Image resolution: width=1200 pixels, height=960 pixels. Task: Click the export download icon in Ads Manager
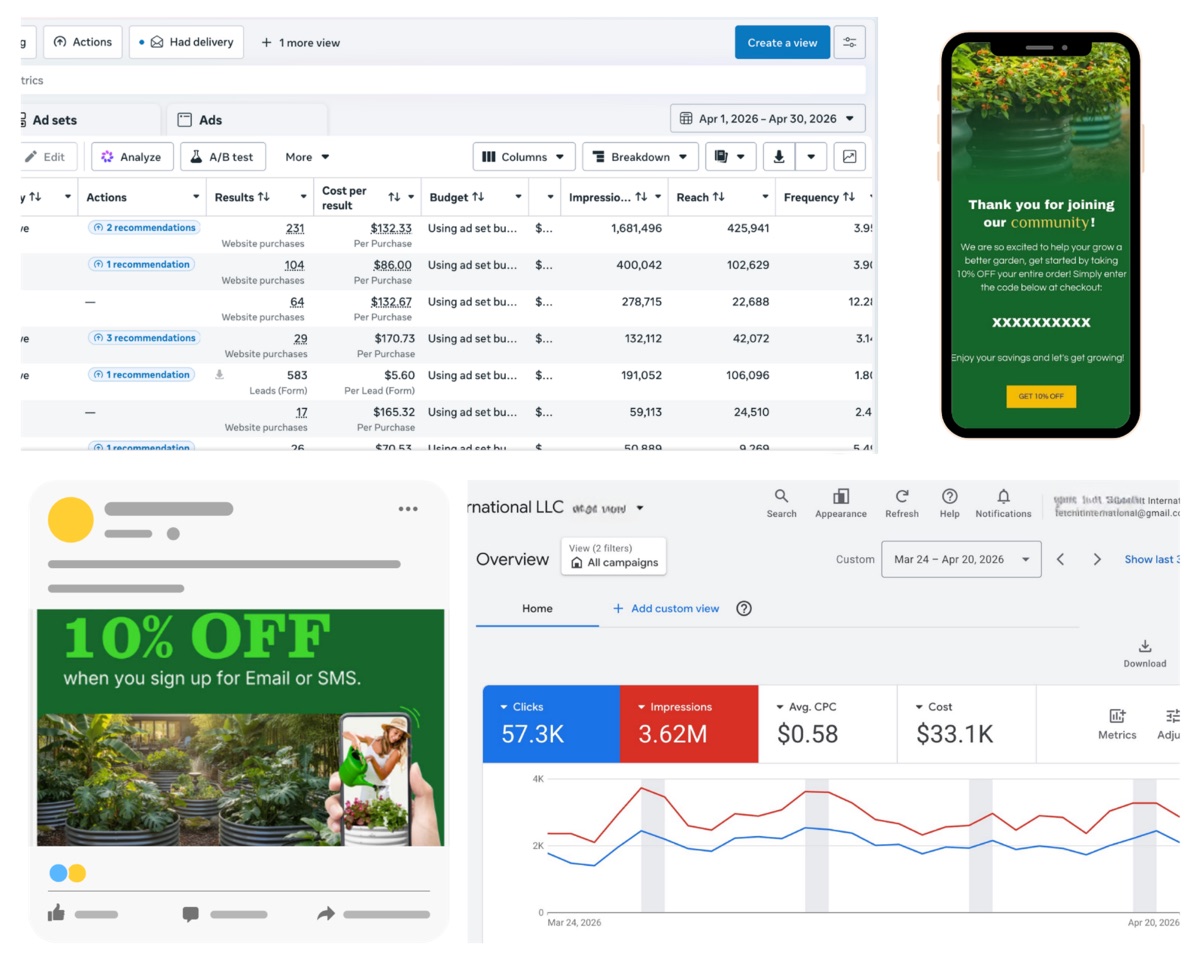(779, 157)
